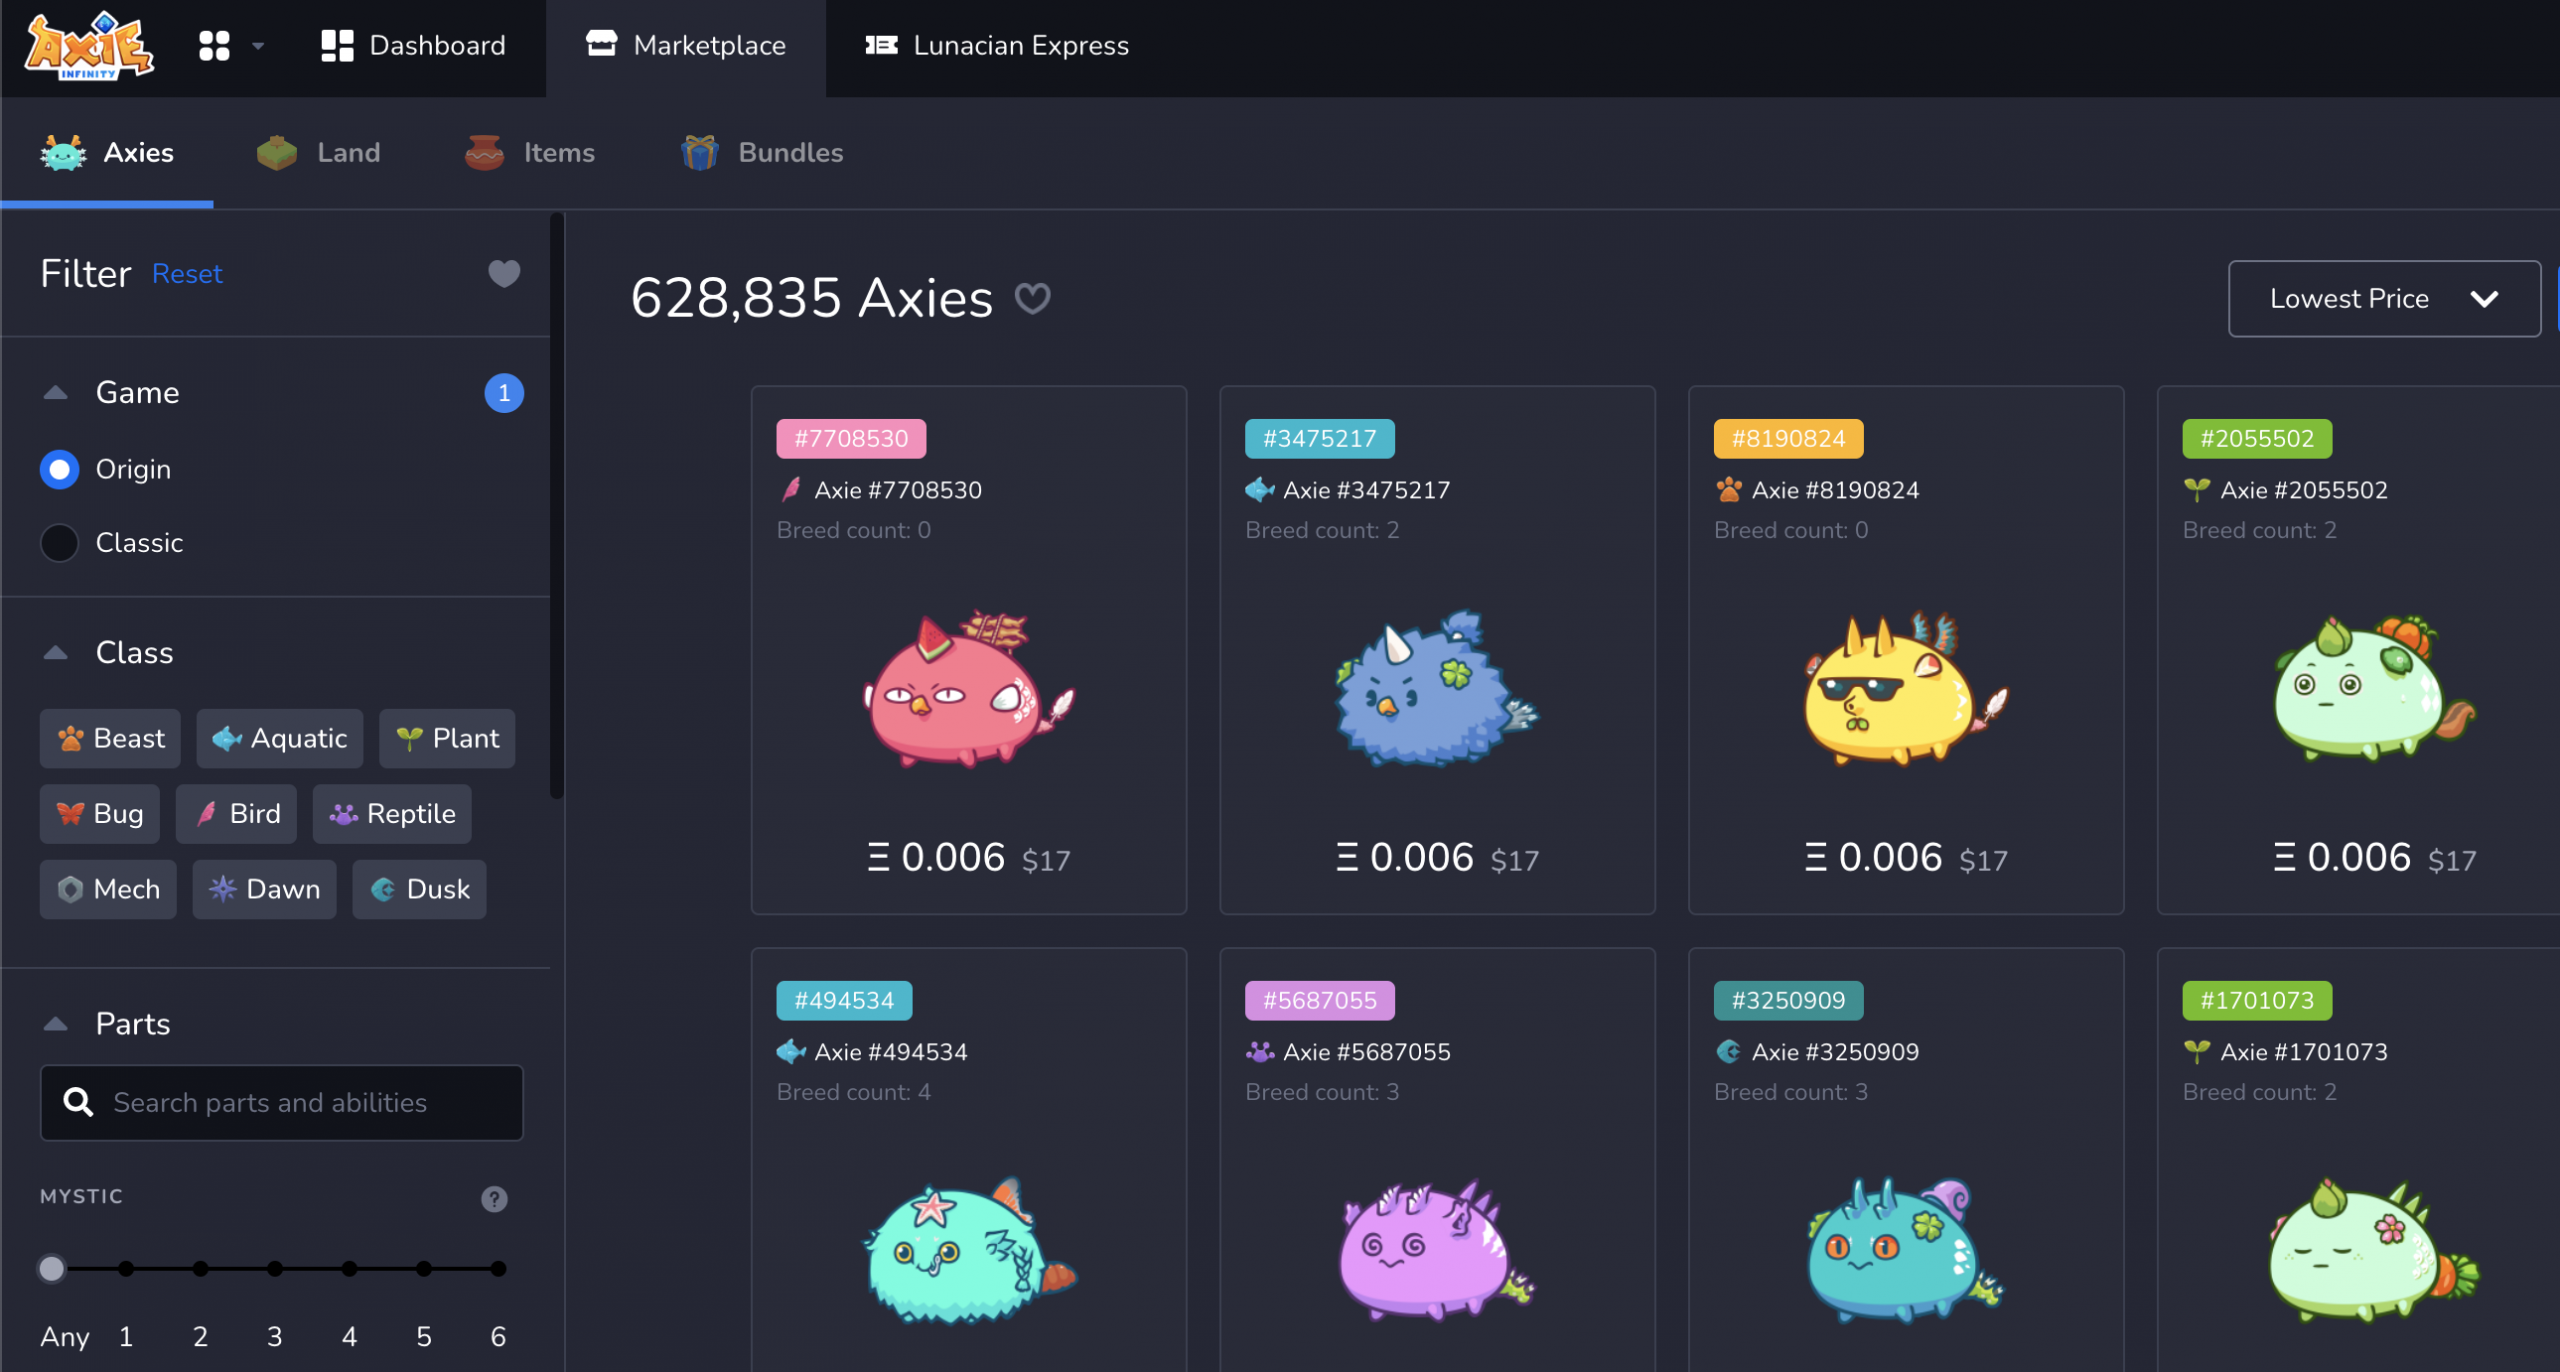Switch to Lunacian Express tab
Image resolution: width=2560 pixels, height=1372 pixels.
coord(997,46)
